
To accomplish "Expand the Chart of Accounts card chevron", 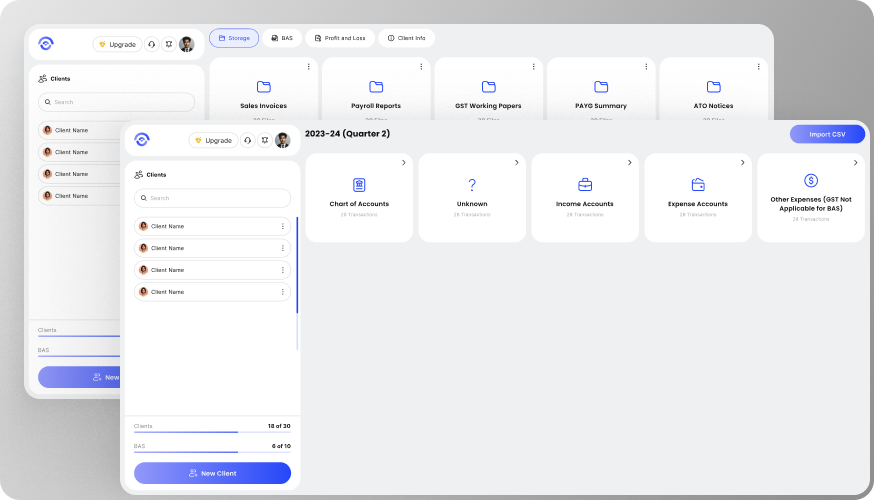I will (x=403, y=162).
